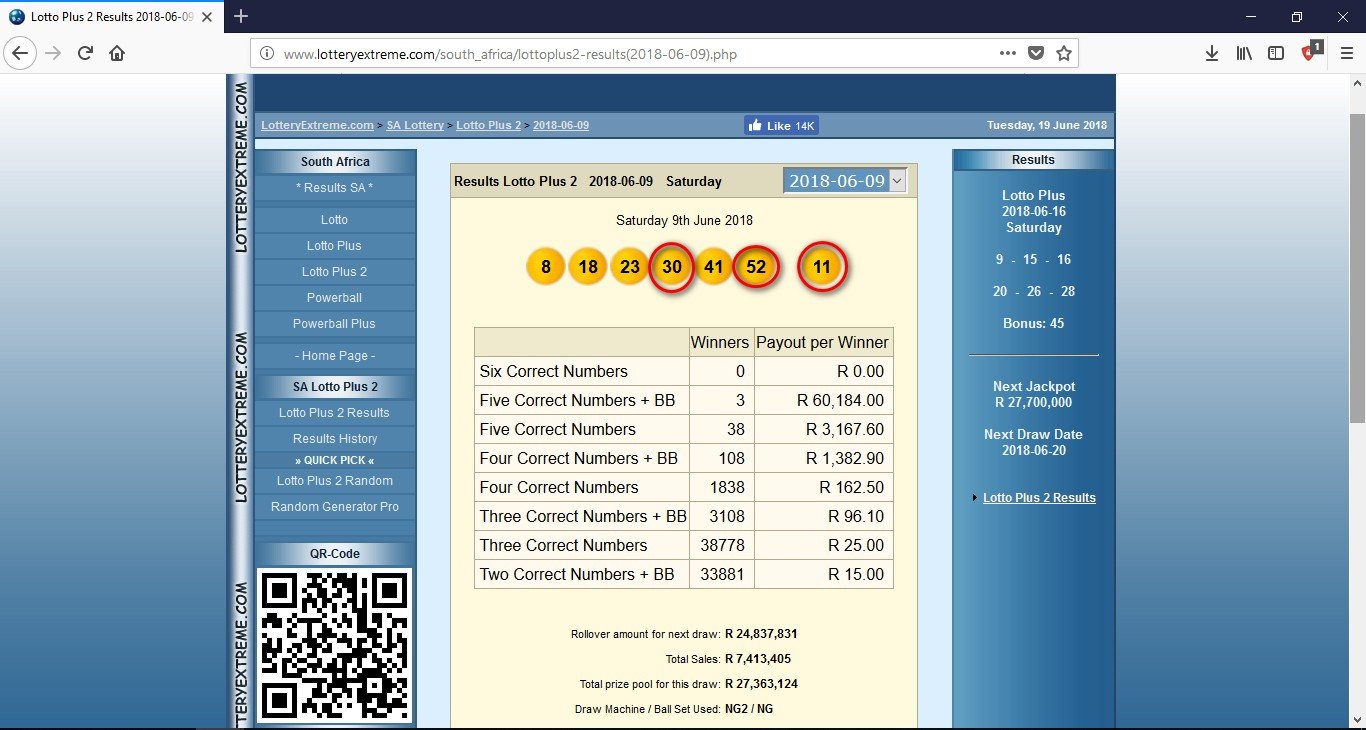Open a new tab with plus icon
1366x730 pixels.
pos(240,16)
